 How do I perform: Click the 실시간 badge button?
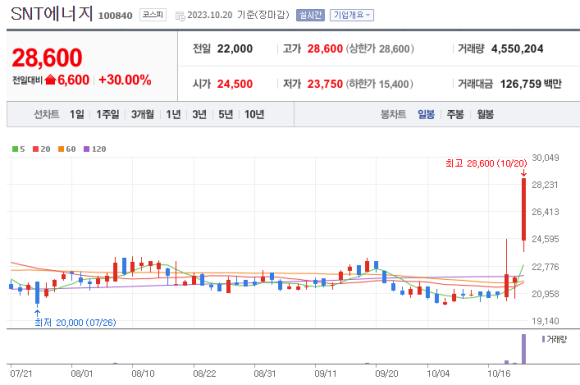click(x=310, y=15)
